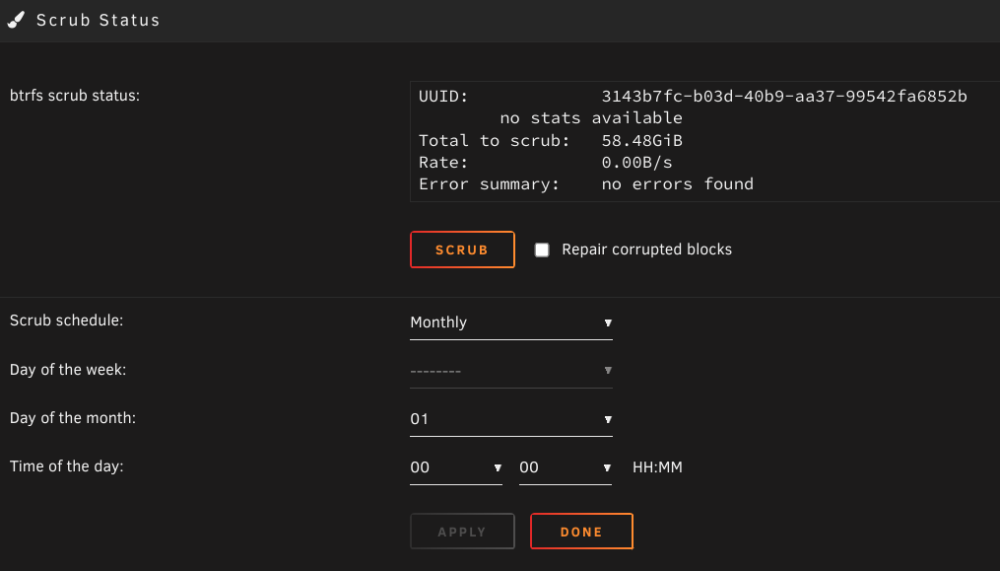Screen dimensions: 1000x571
Task: Click the 'Day of the week:' label
Action: coord(68,370)
